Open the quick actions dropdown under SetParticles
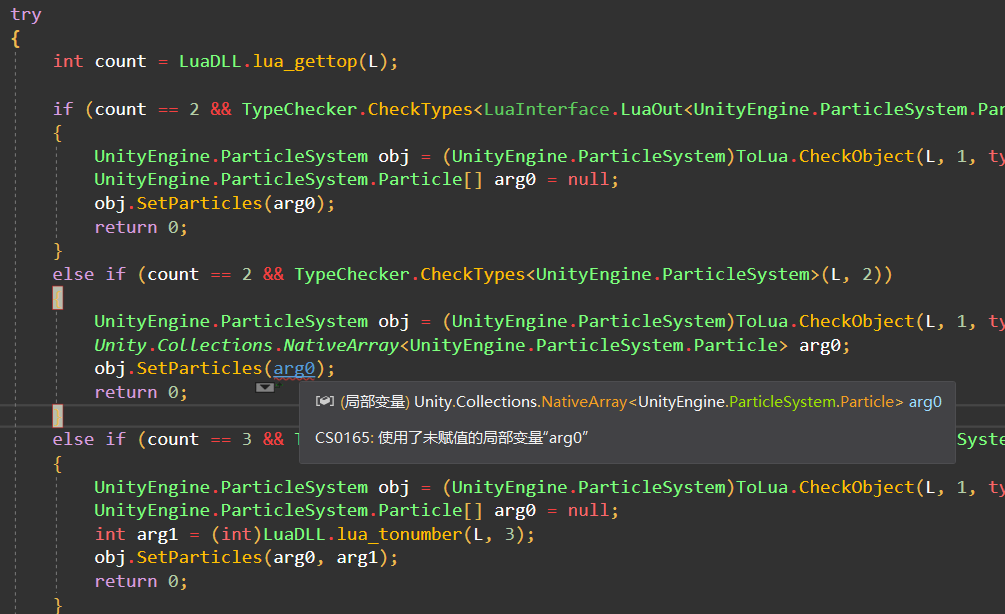This screenshot has height=614, width=1005. (x=265, y=387)
